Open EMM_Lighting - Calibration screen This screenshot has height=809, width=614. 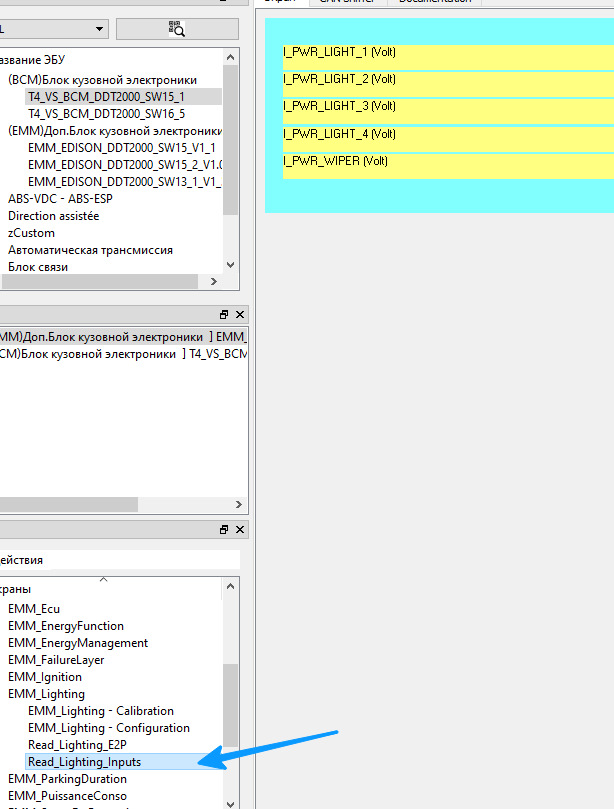(100, 711)
